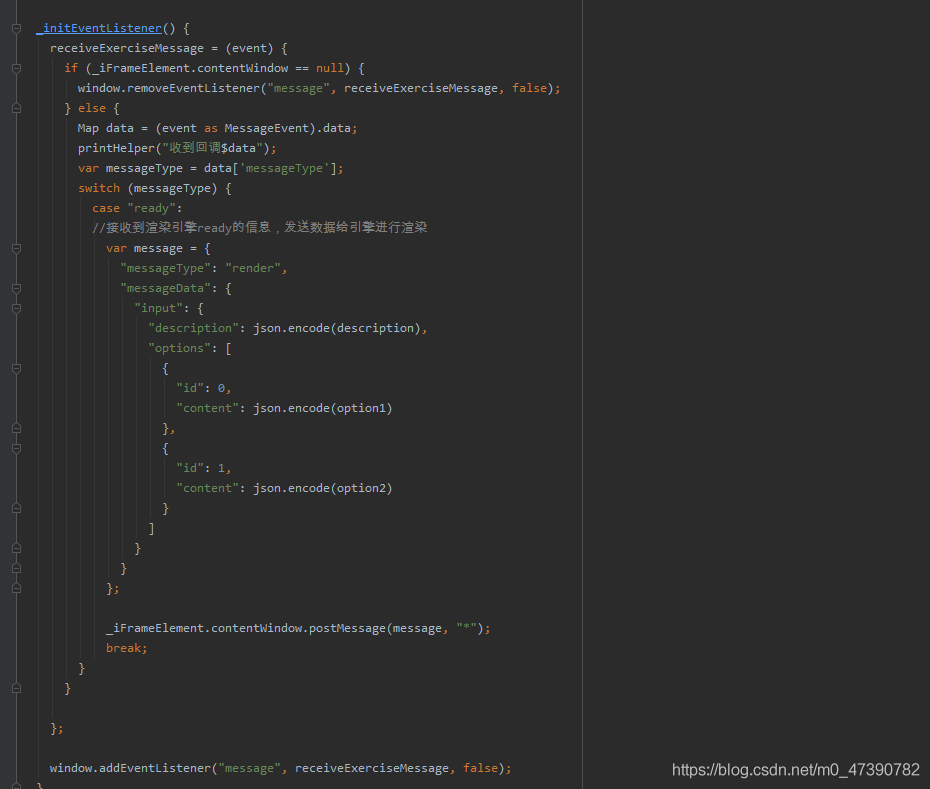The image size is (930, 789).
Task: Fold the var message object in gutter
Action: click(16, 248)
